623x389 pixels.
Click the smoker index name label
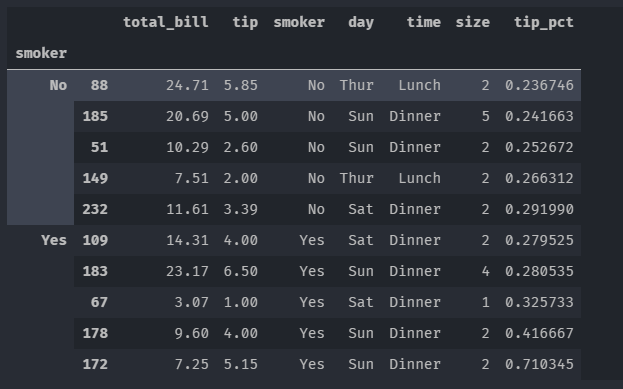click(x=41, y=53)
